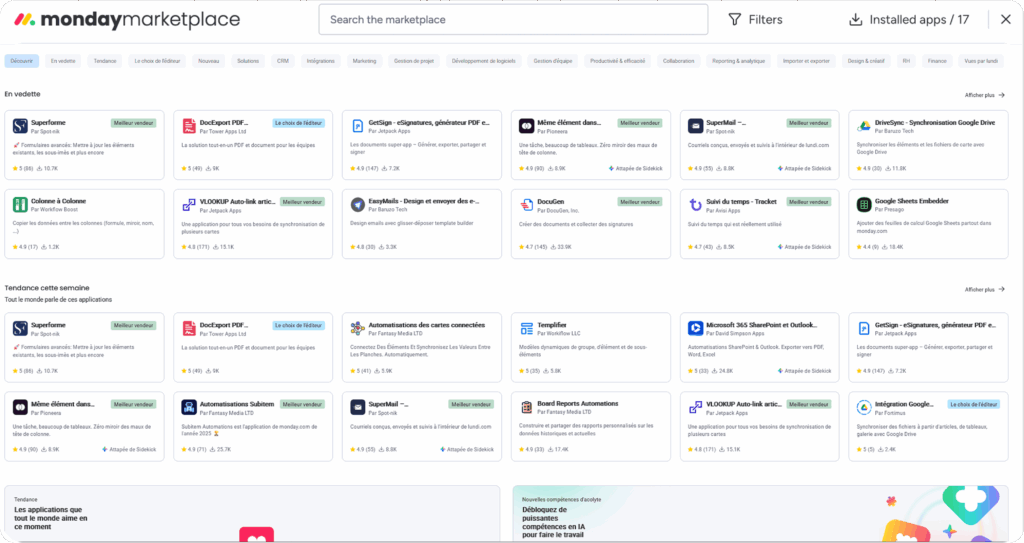Click Afficher plus beside Tendance cette semaine
The image size is (1024, 543).
[x=985, y=289]
